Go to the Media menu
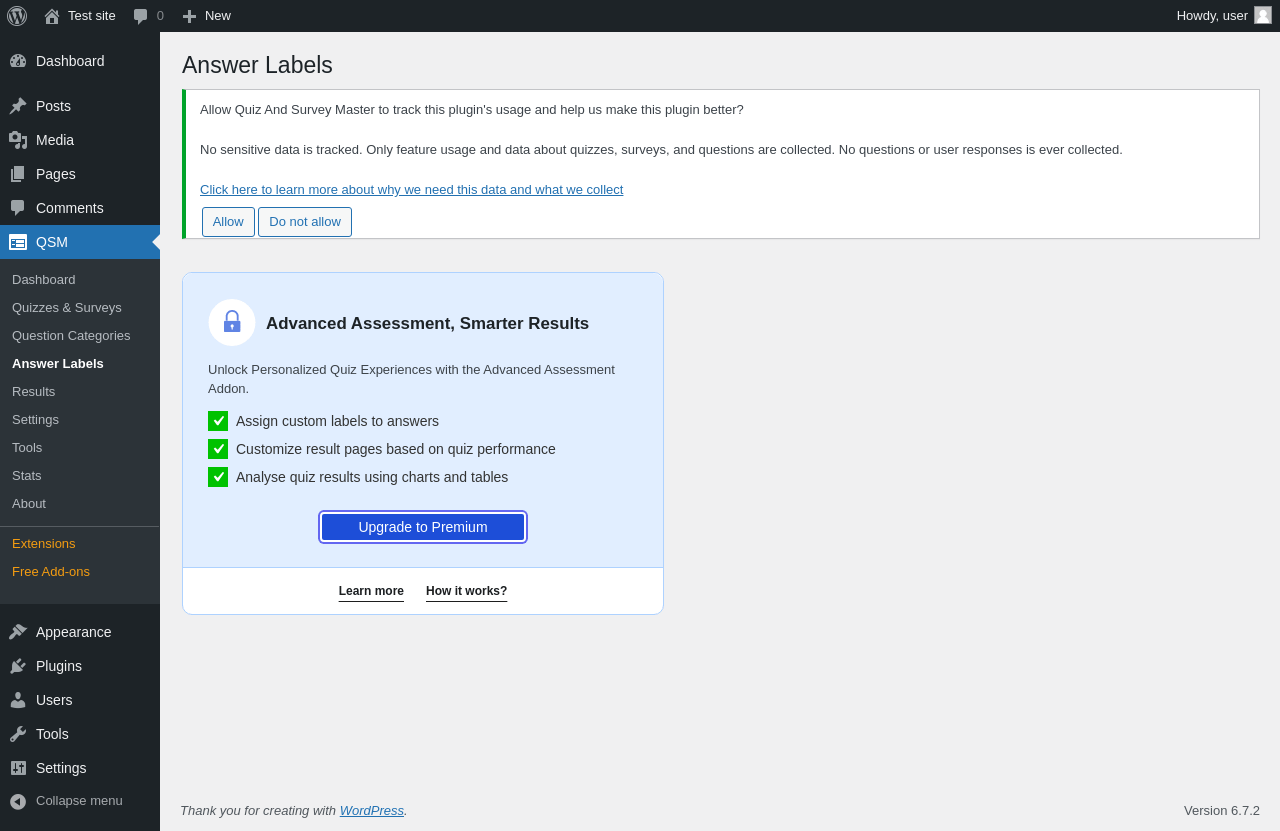The width and height of the screenshot is (1280, 831). point(80,140)
